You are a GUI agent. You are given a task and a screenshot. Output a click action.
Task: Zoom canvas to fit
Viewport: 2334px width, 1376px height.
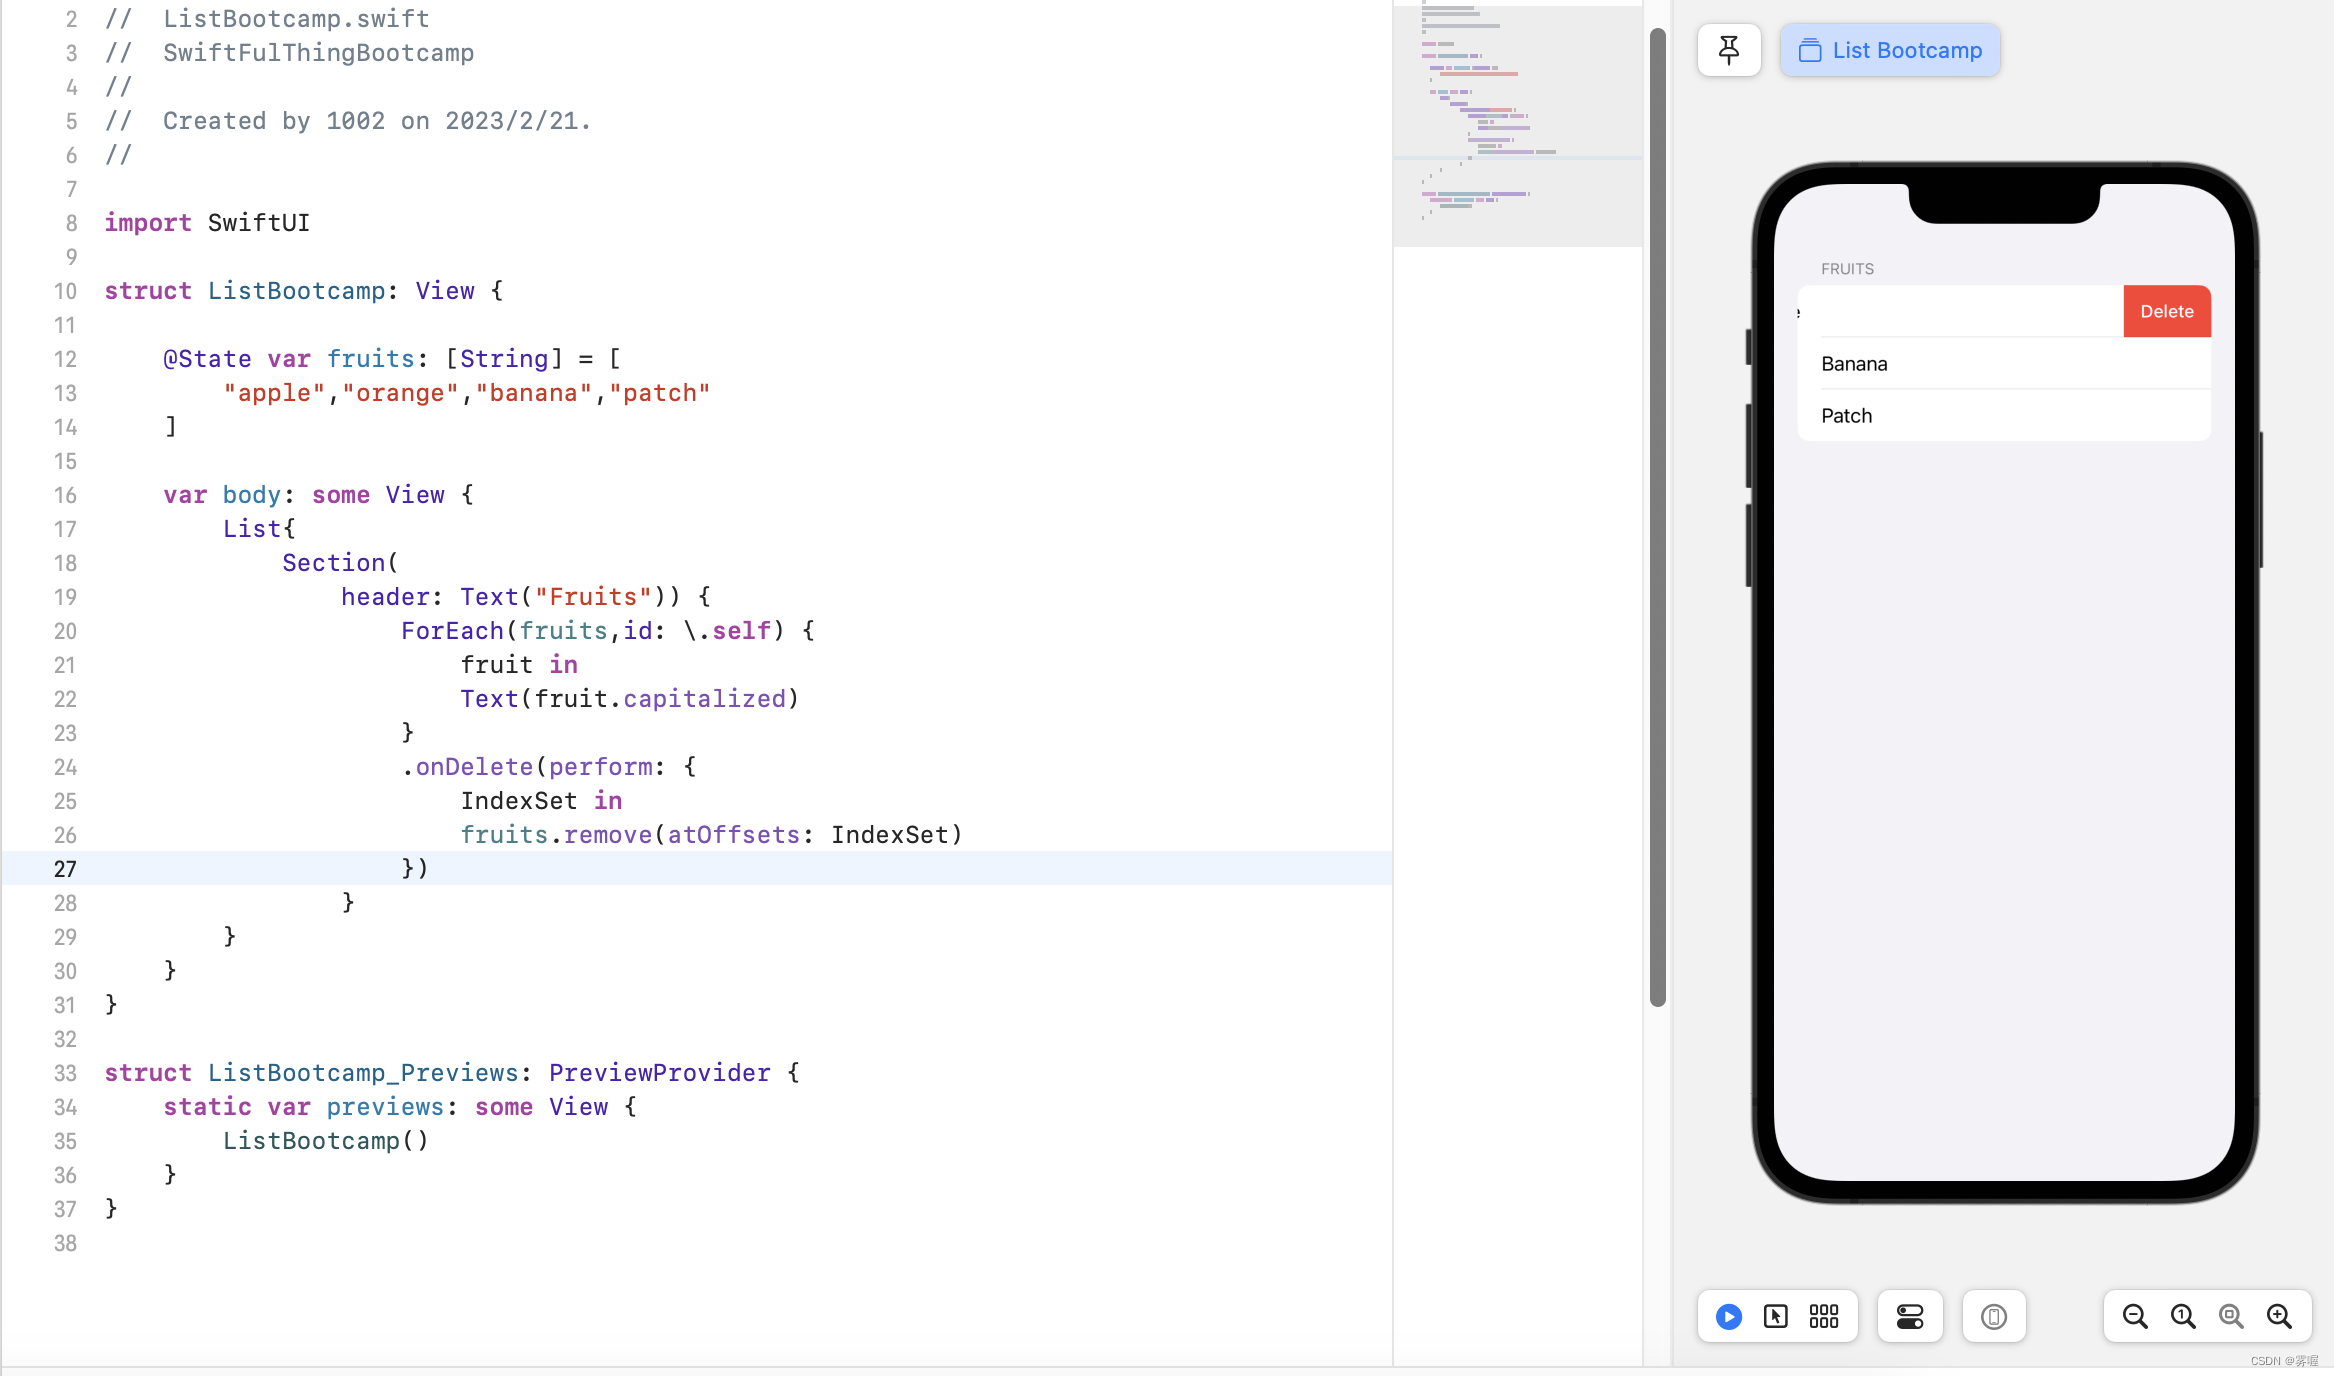click(2231, 1316)
